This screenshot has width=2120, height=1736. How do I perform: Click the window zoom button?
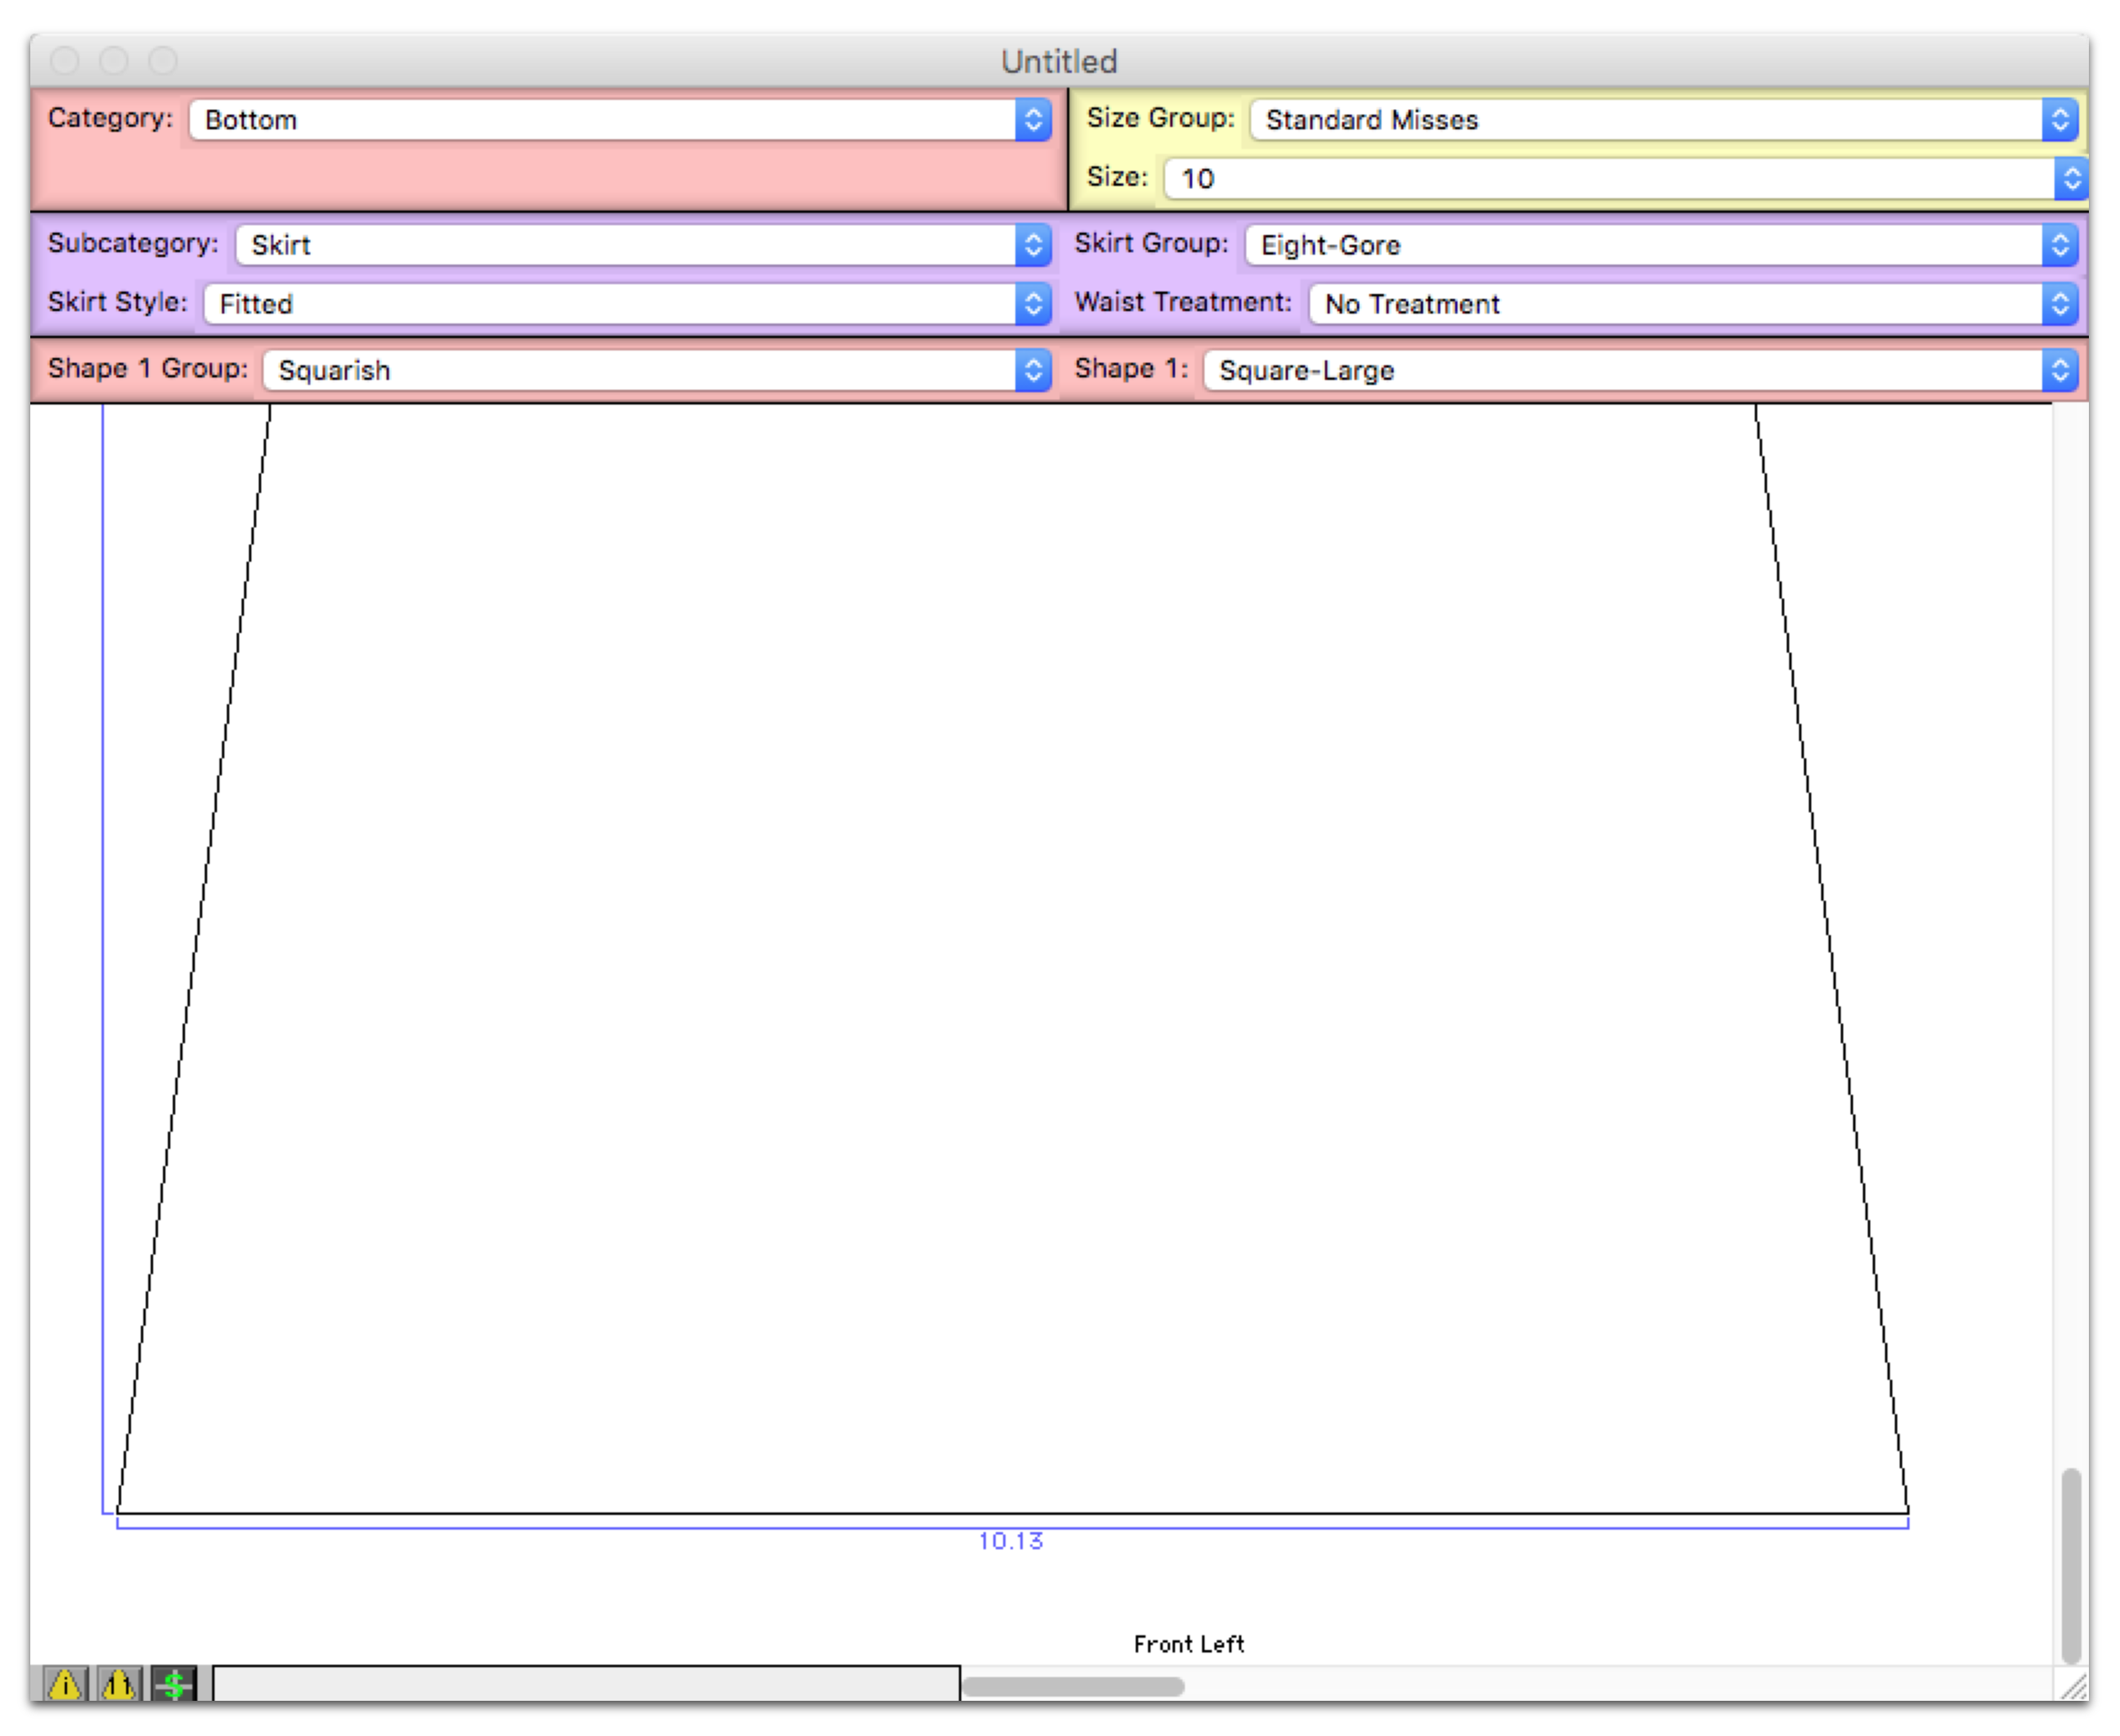click(x=163, y=61)
